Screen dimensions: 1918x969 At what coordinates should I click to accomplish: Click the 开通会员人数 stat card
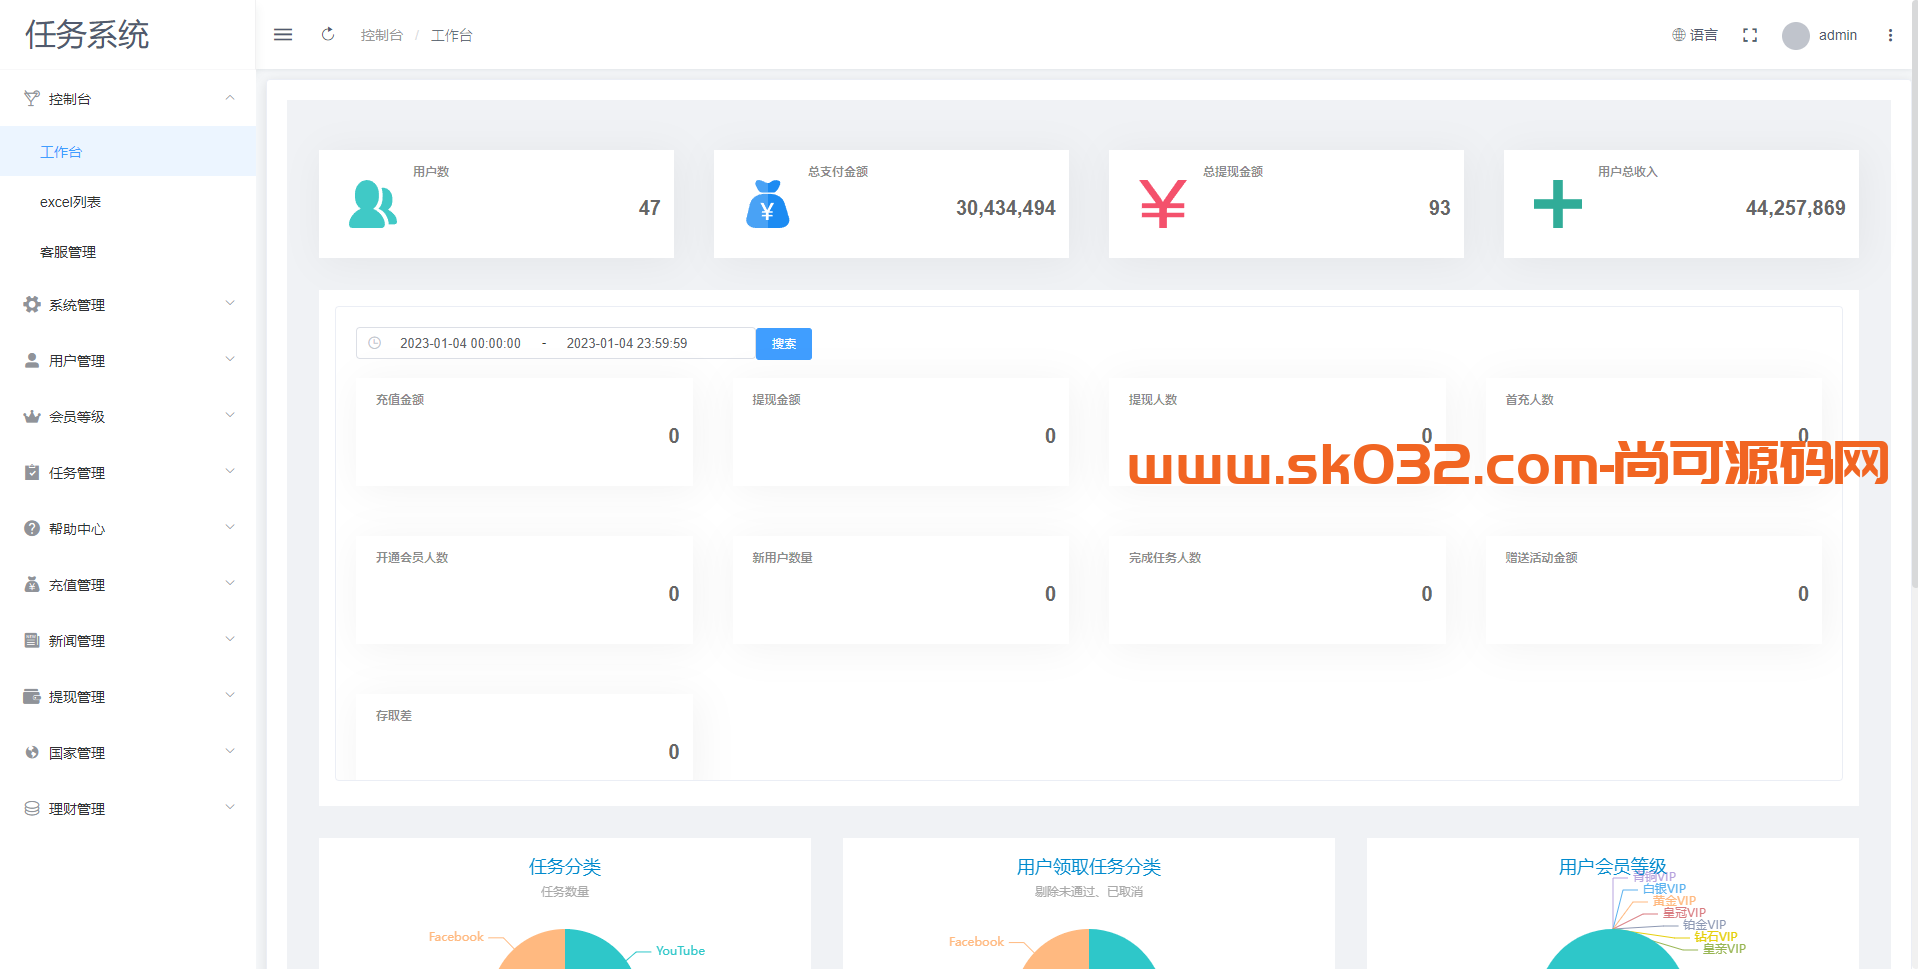click(524, 590)
